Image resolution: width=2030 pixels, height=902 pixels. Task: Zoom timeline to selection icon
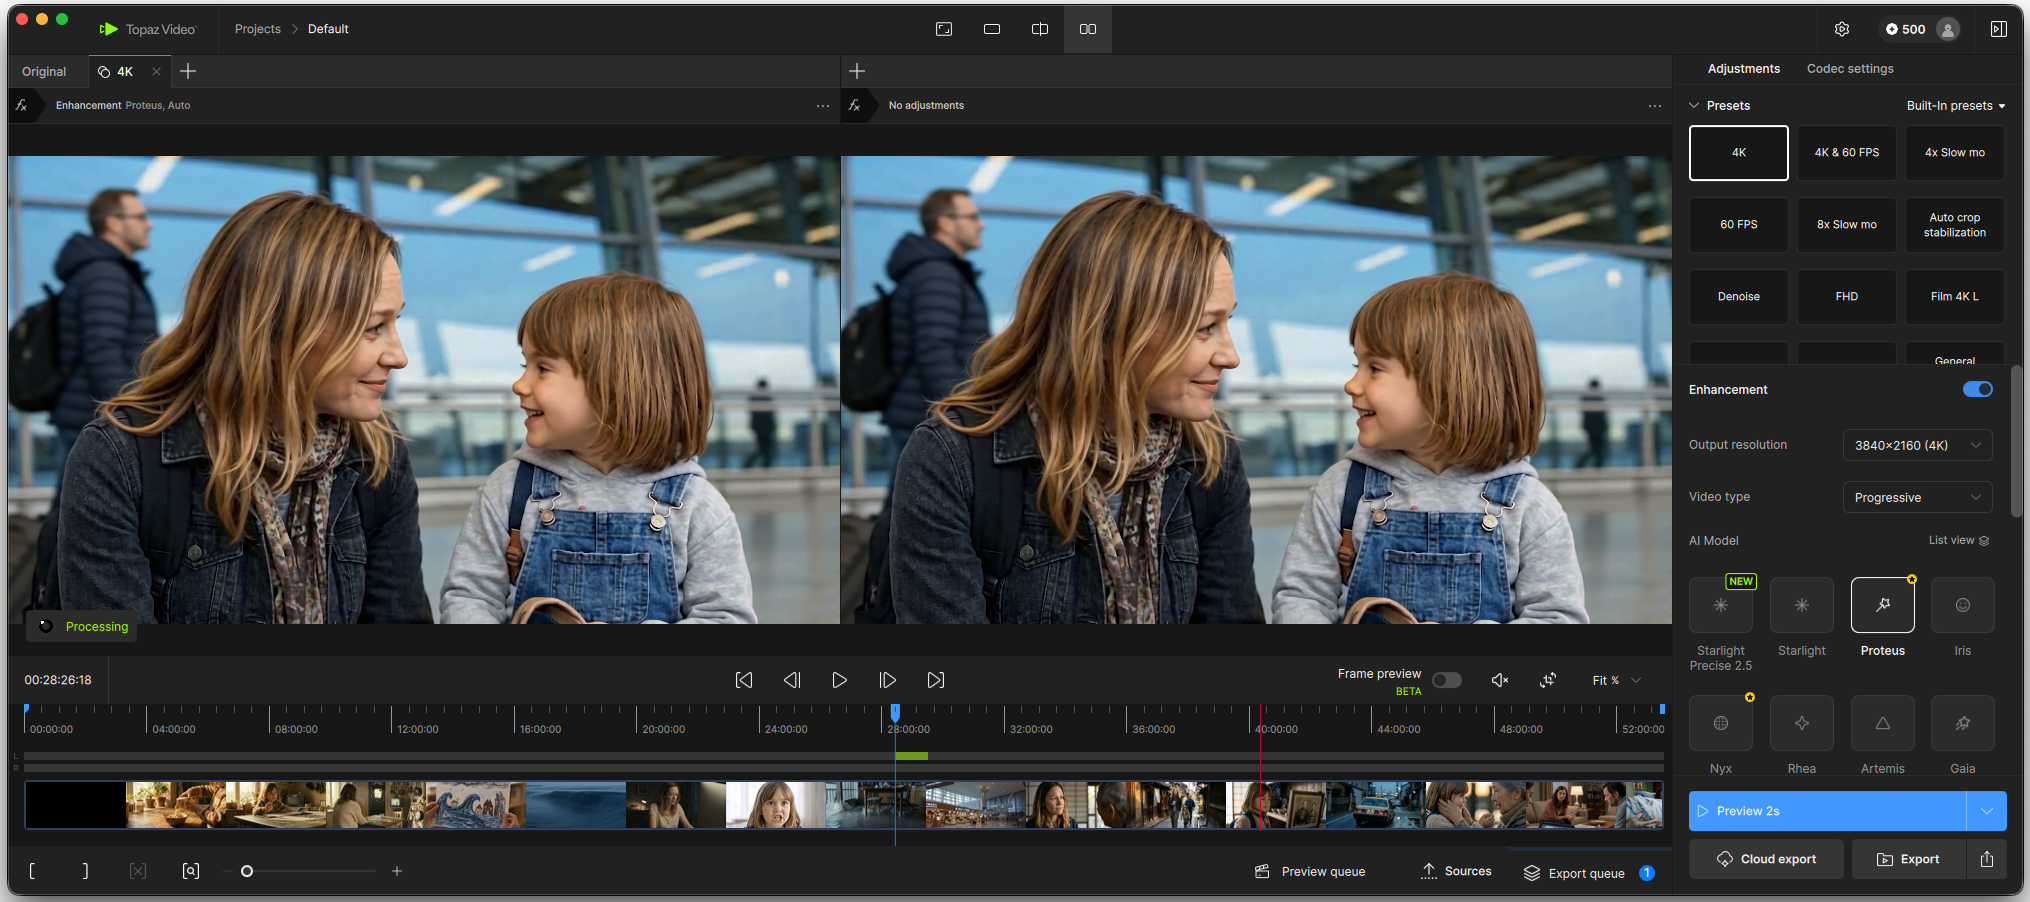pyautogui.click(x=191, y=871)
